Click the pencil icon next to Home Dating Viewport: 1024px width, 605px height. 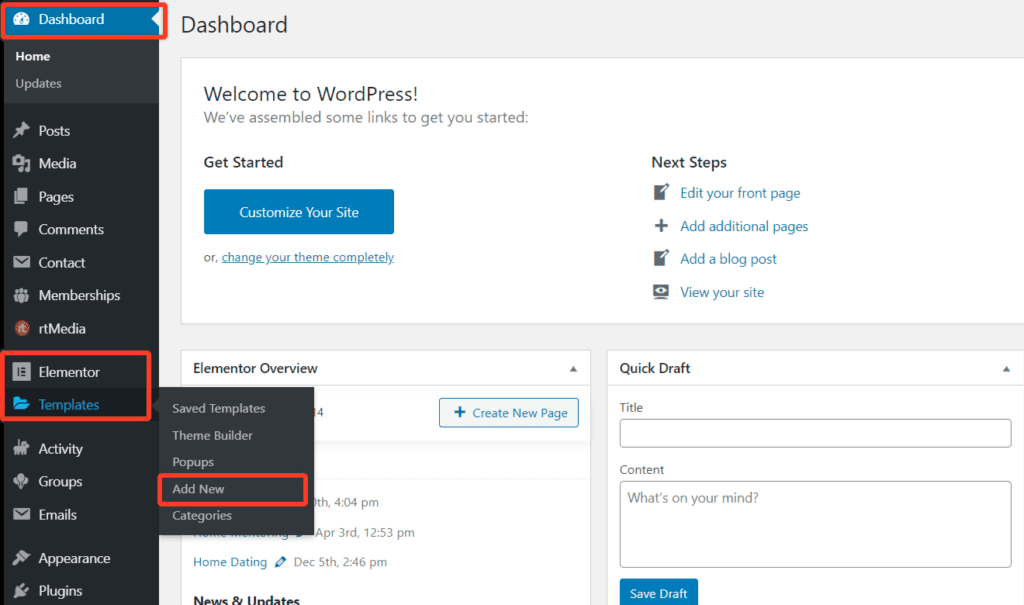[x=280, y=562]
